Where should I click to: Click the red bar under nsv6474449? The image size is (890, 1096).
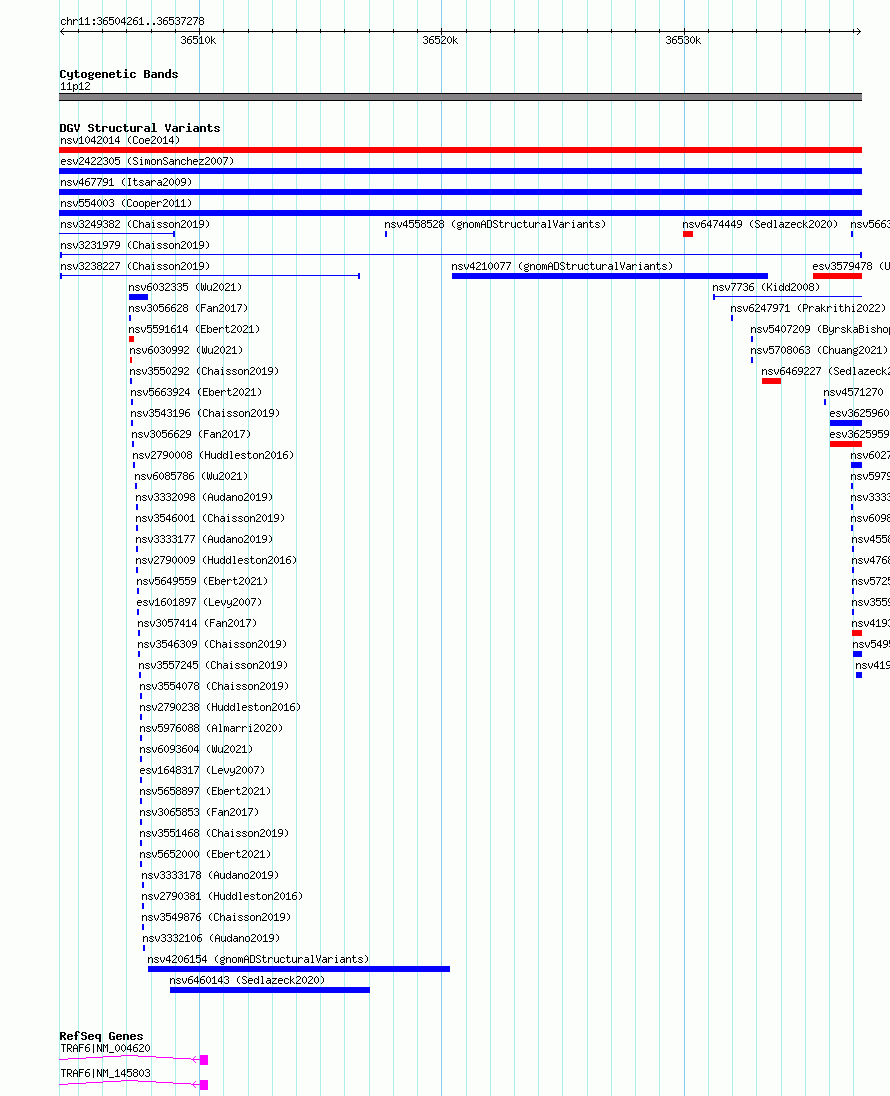688,234
